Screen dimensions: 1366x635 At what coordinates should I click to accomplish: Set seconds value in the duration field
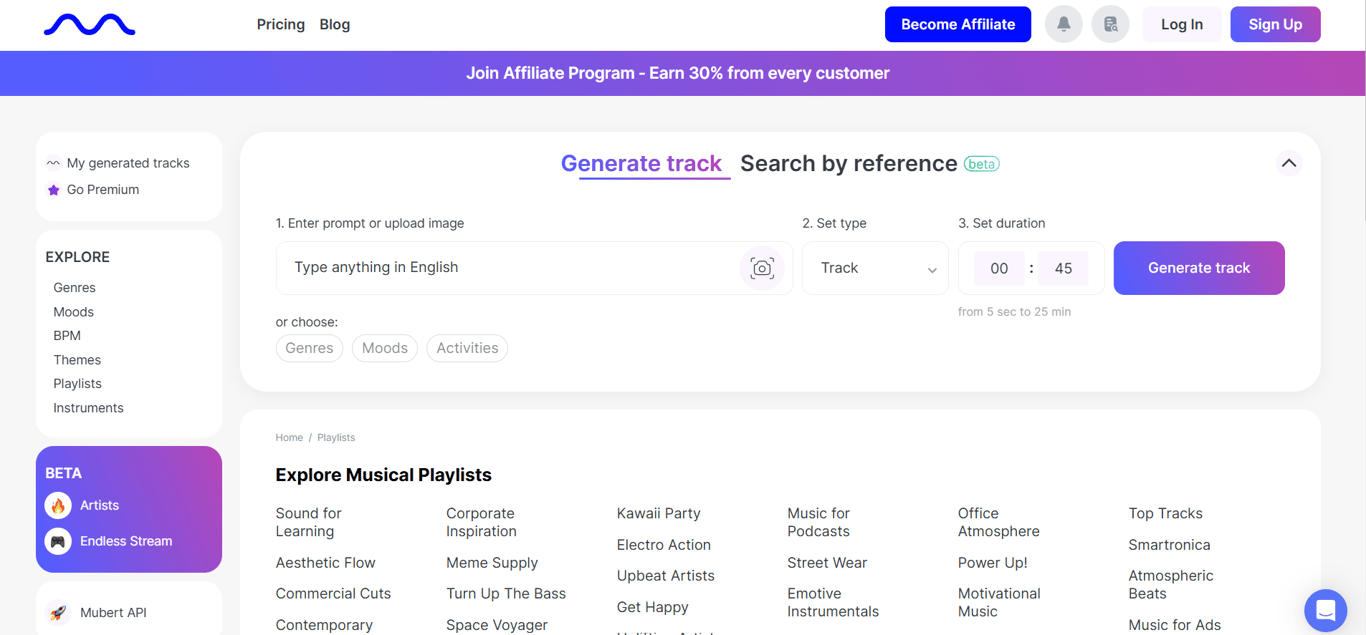click(x=1063, y=268)
